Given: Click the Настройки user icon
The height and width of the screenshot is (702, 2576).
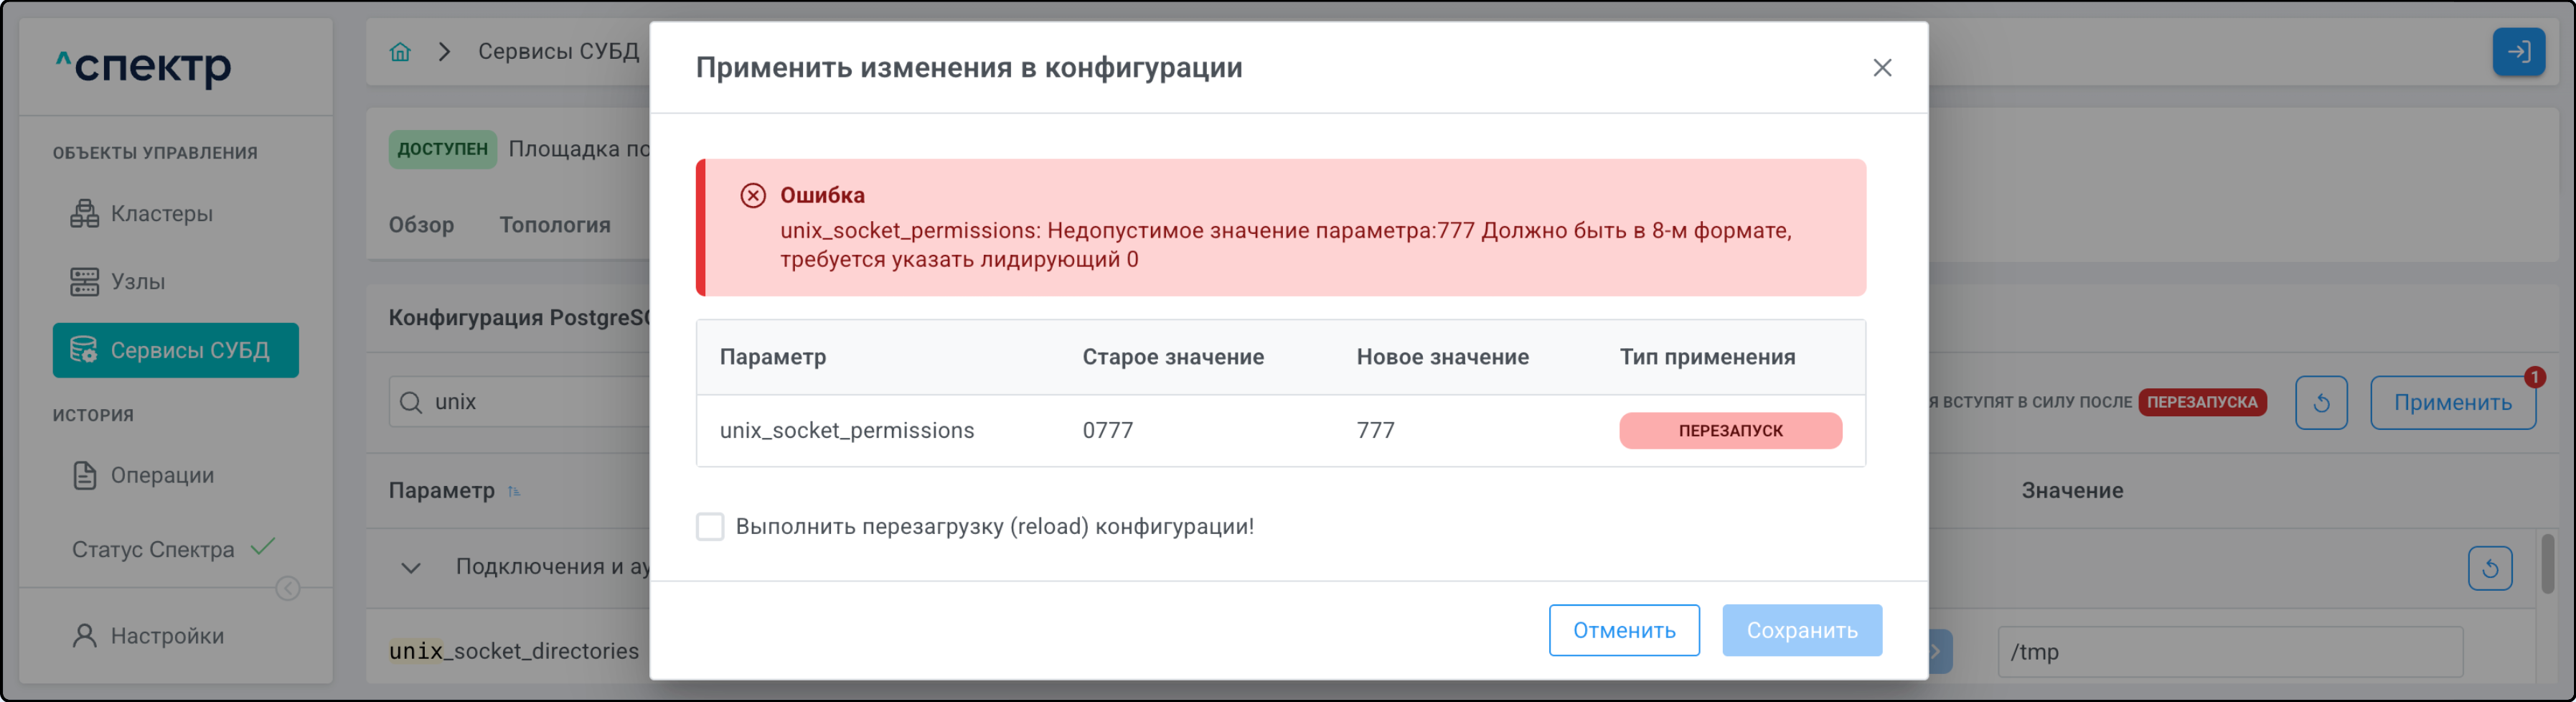Looking at the screenshot, I should (85, 636).
